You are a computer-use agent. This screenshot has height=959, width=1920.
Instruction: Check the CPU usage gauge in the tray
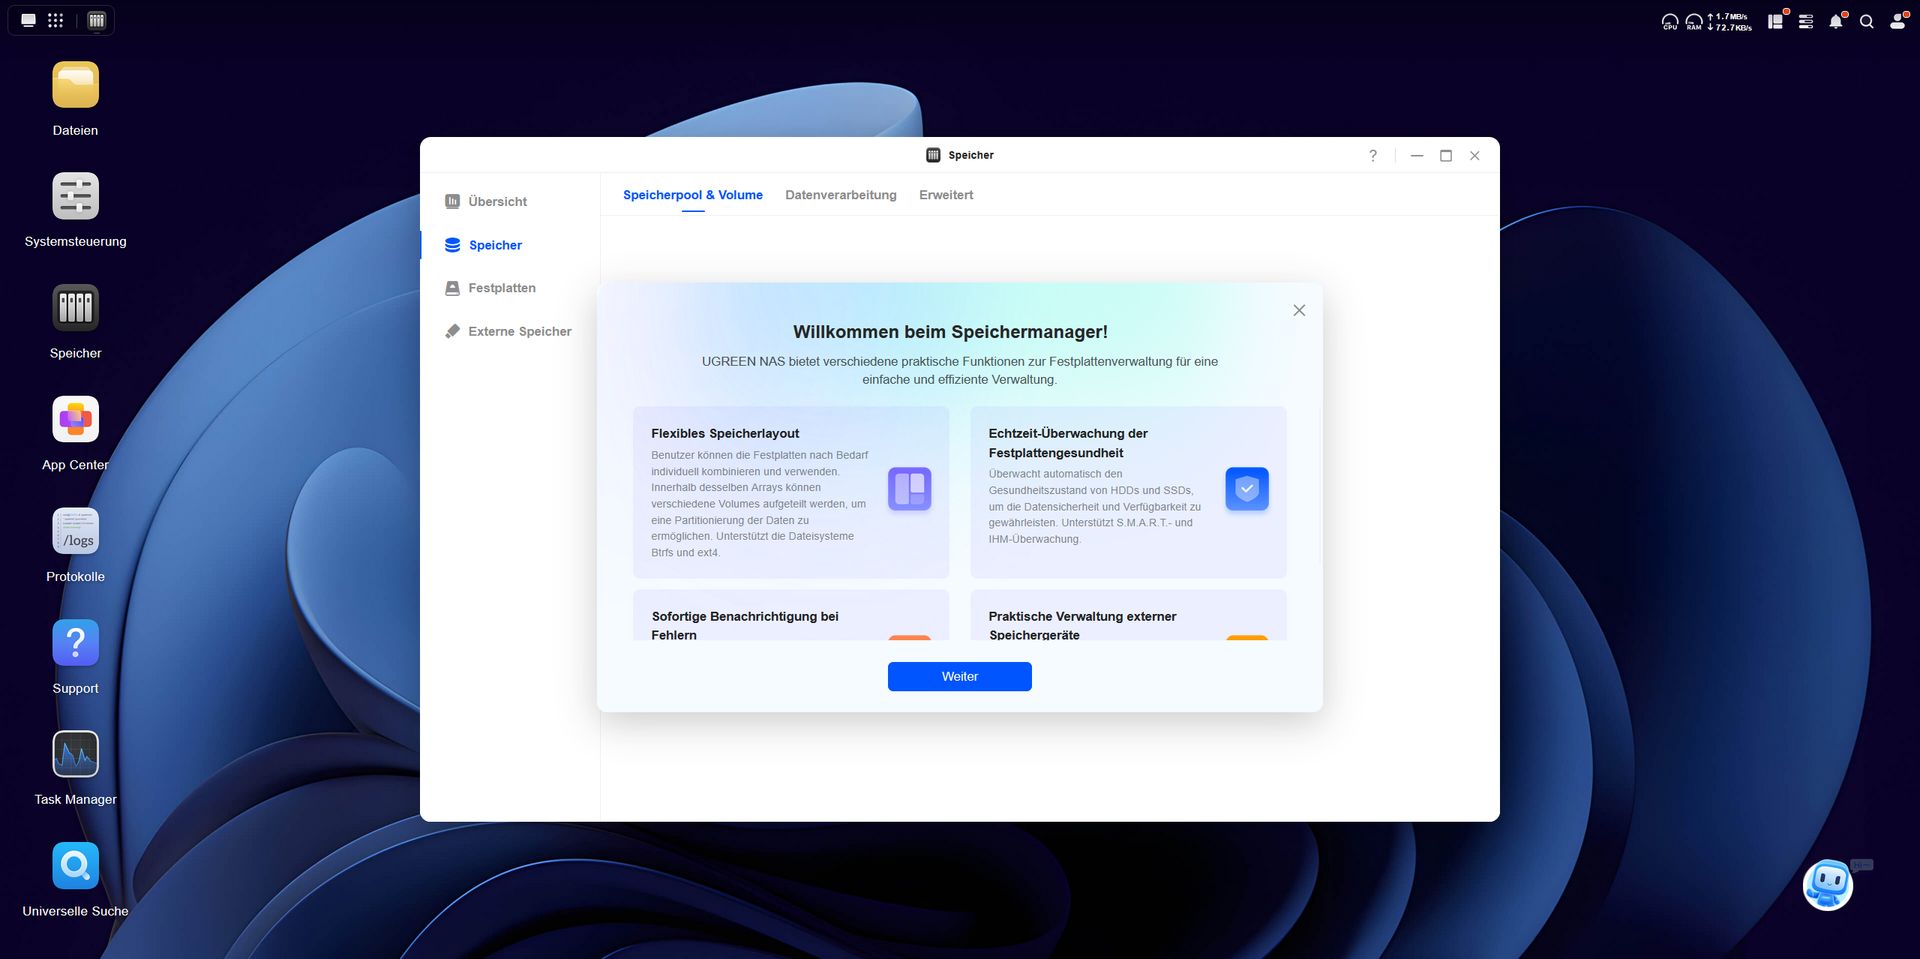[x=1668, y=20]
